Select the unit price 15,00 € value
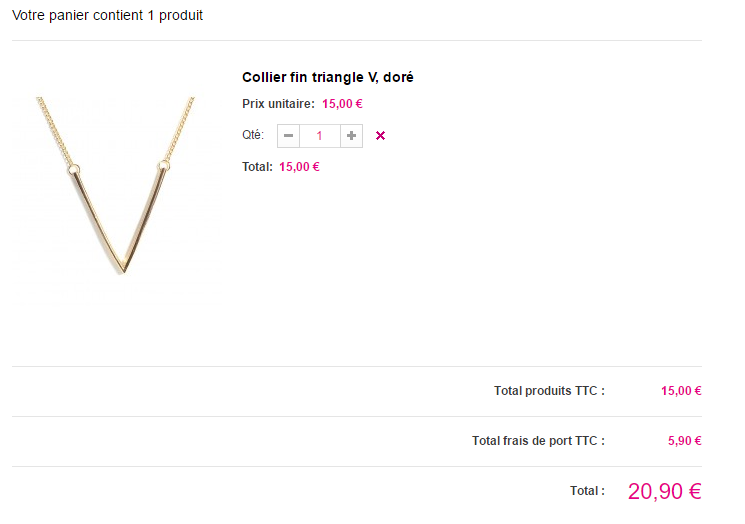Image resolution: width=745 pixels, height=524 pixels. click(x=342, y=103)
